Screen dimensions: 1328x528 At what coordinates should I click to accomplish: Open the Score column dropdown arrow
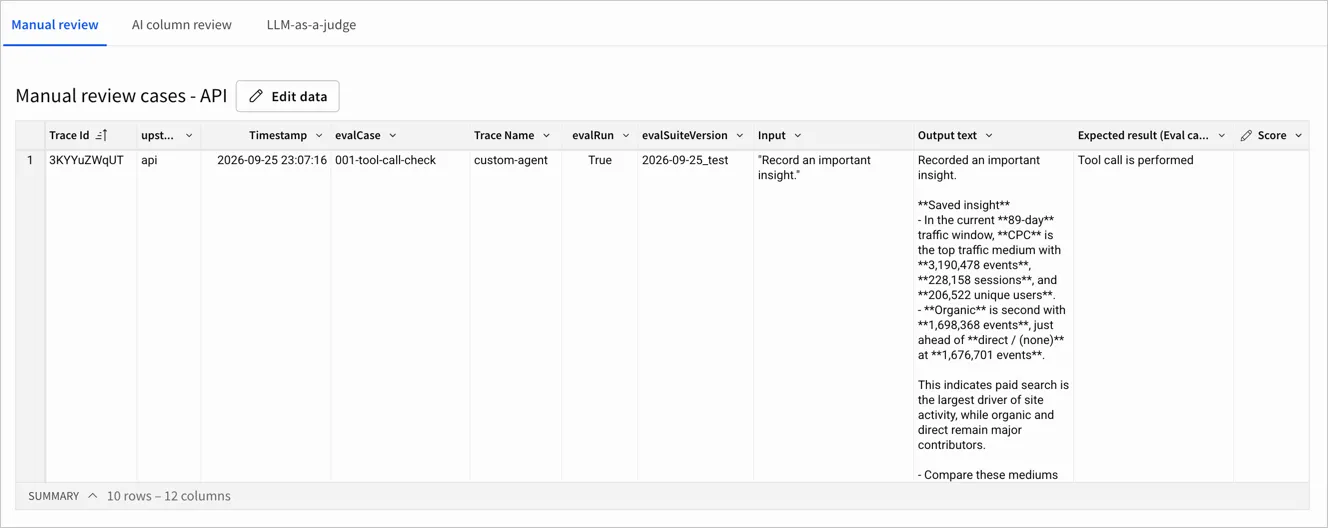point(1298,135)
